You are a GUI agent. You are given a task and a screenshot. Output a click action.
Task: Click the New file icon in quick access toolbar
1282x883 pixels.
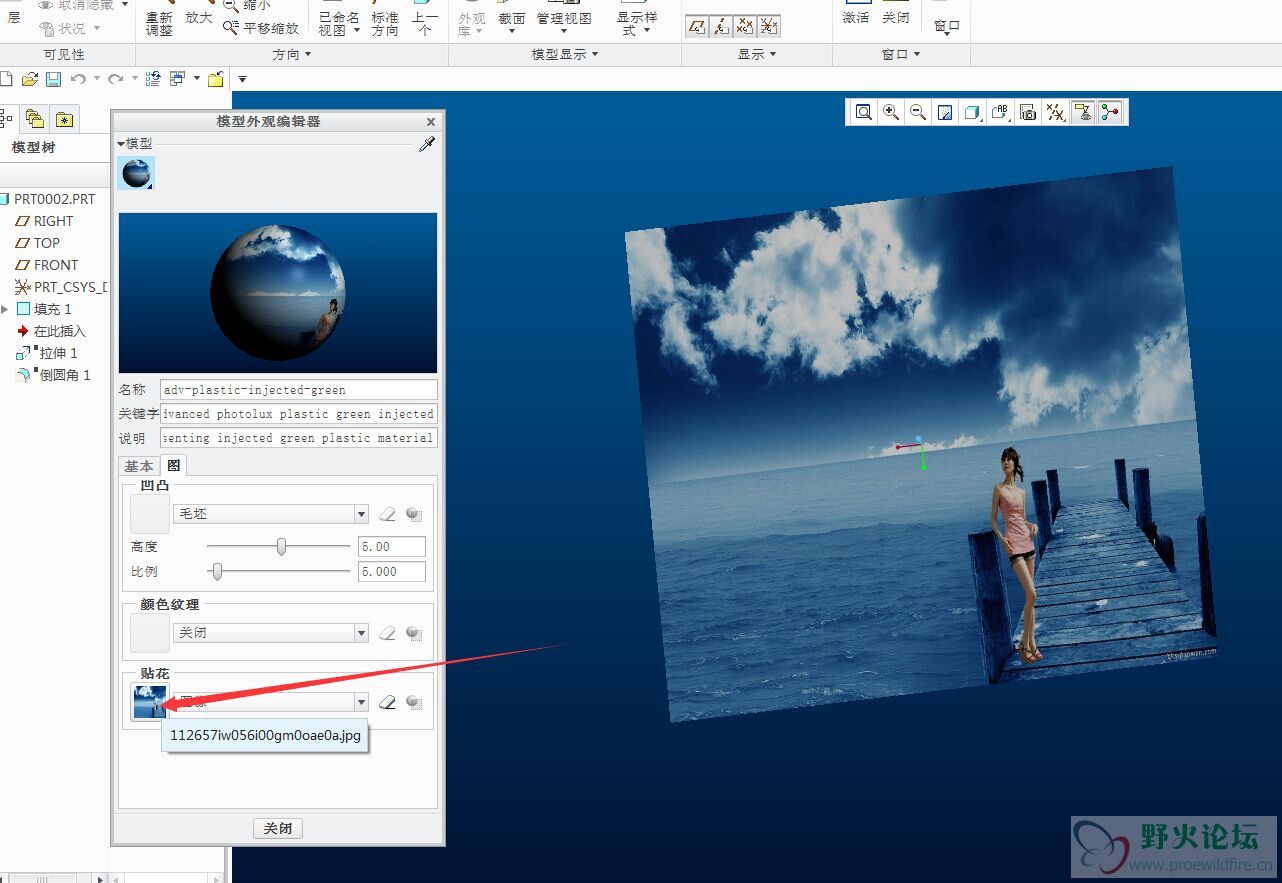pyautogui.click(x=7, y=79)
